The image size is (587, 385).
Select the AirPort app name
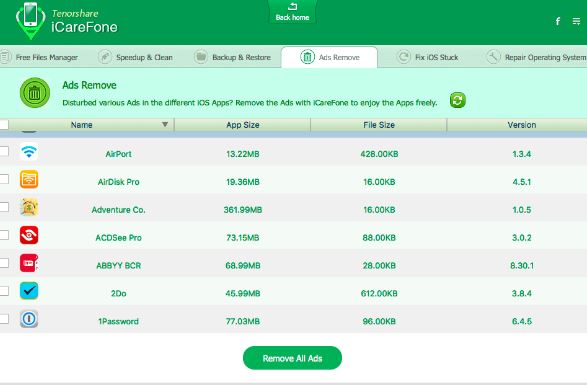pyautogui.click(x=118, y=154)
